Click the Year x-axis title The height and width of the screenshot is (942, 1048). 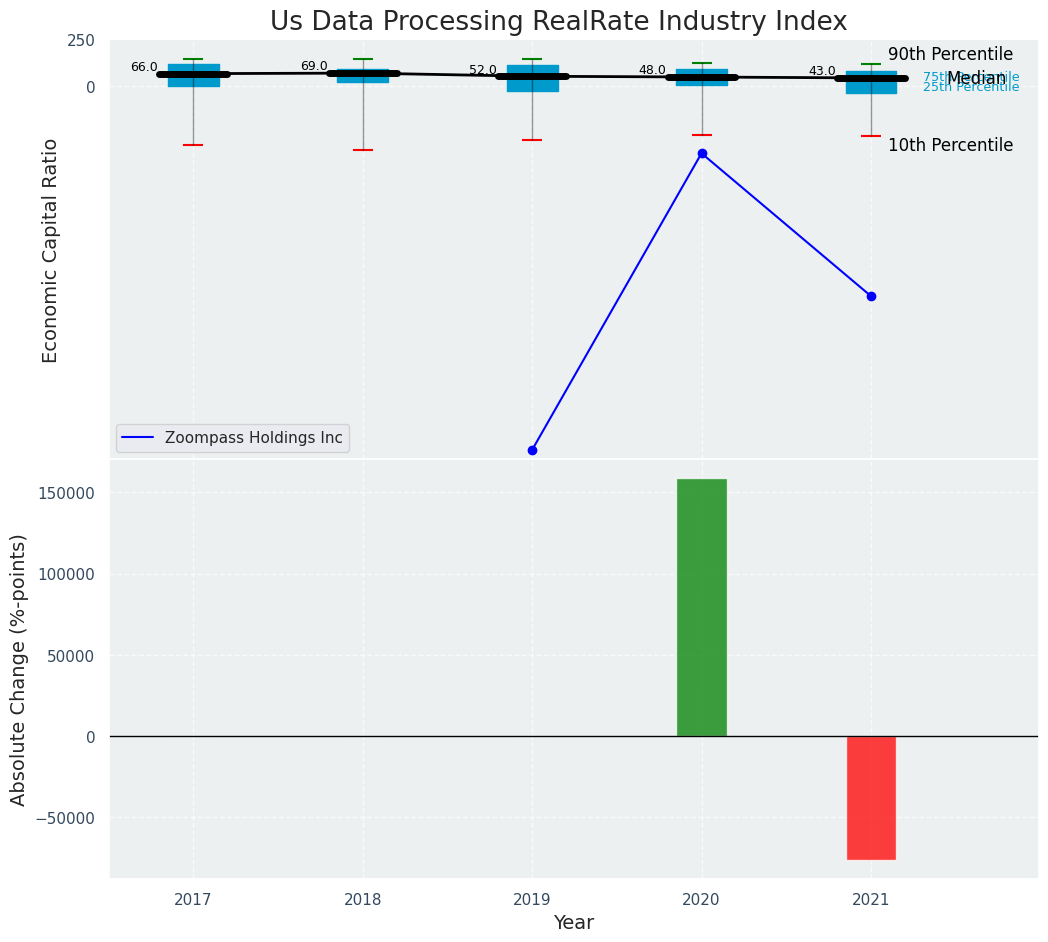(x=574, y=923)
